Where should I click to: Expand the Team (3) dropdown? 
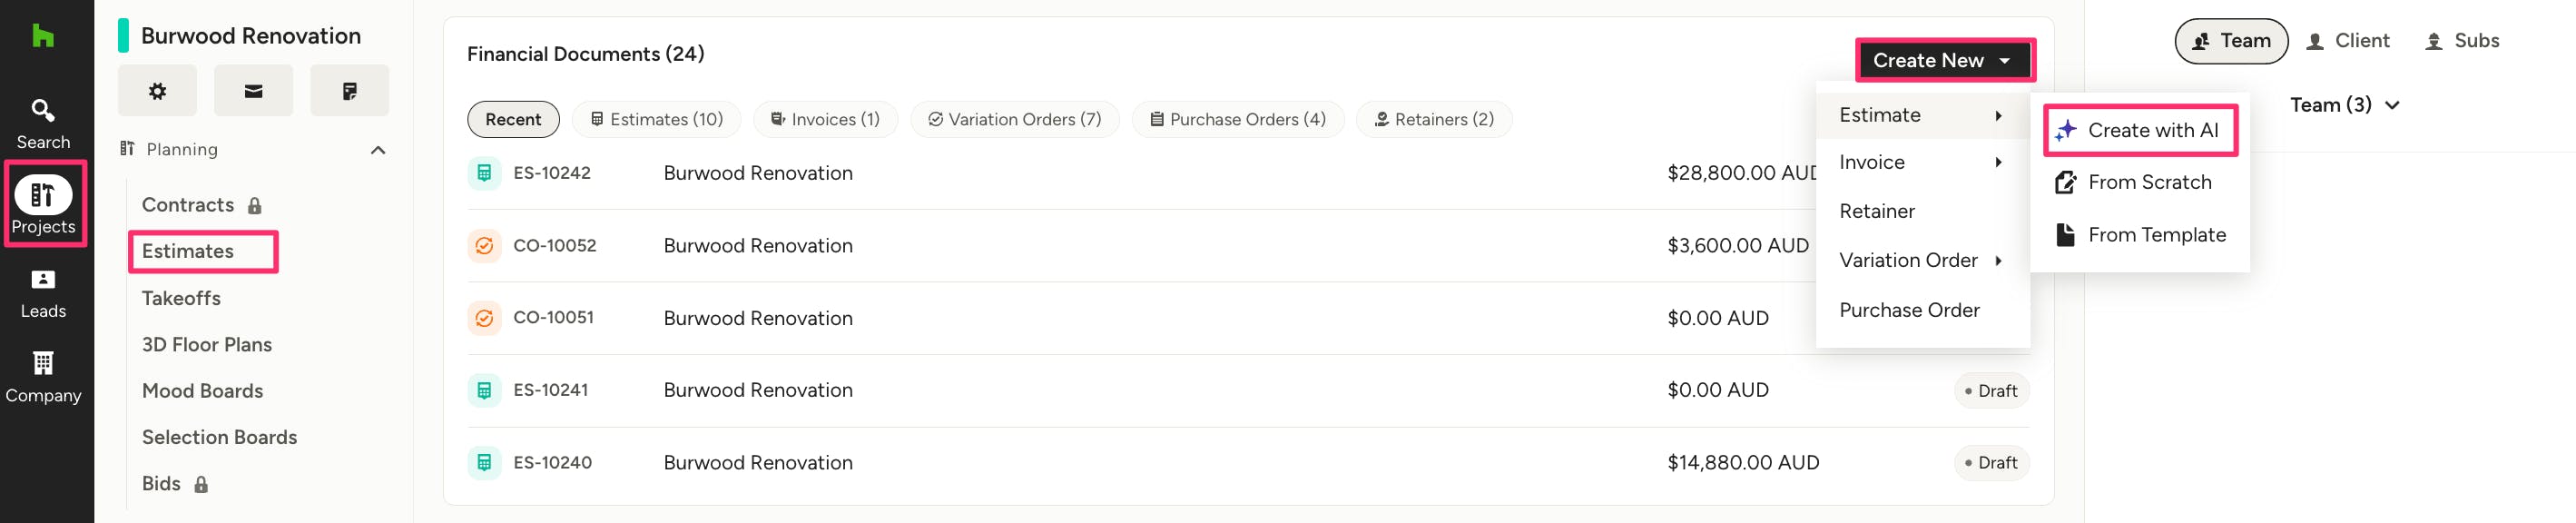coord(2344,105)
